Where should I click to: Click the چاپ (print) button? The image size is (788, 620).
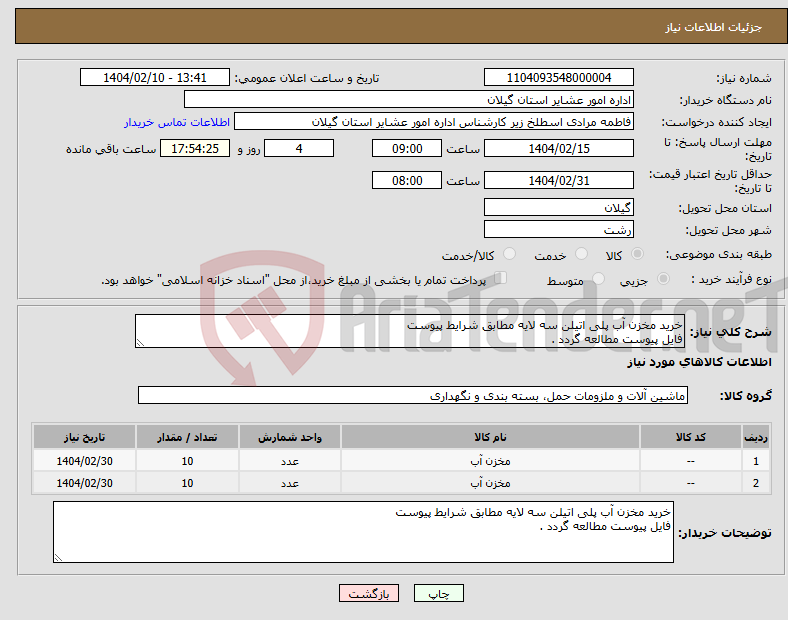[x=438, y=593]
